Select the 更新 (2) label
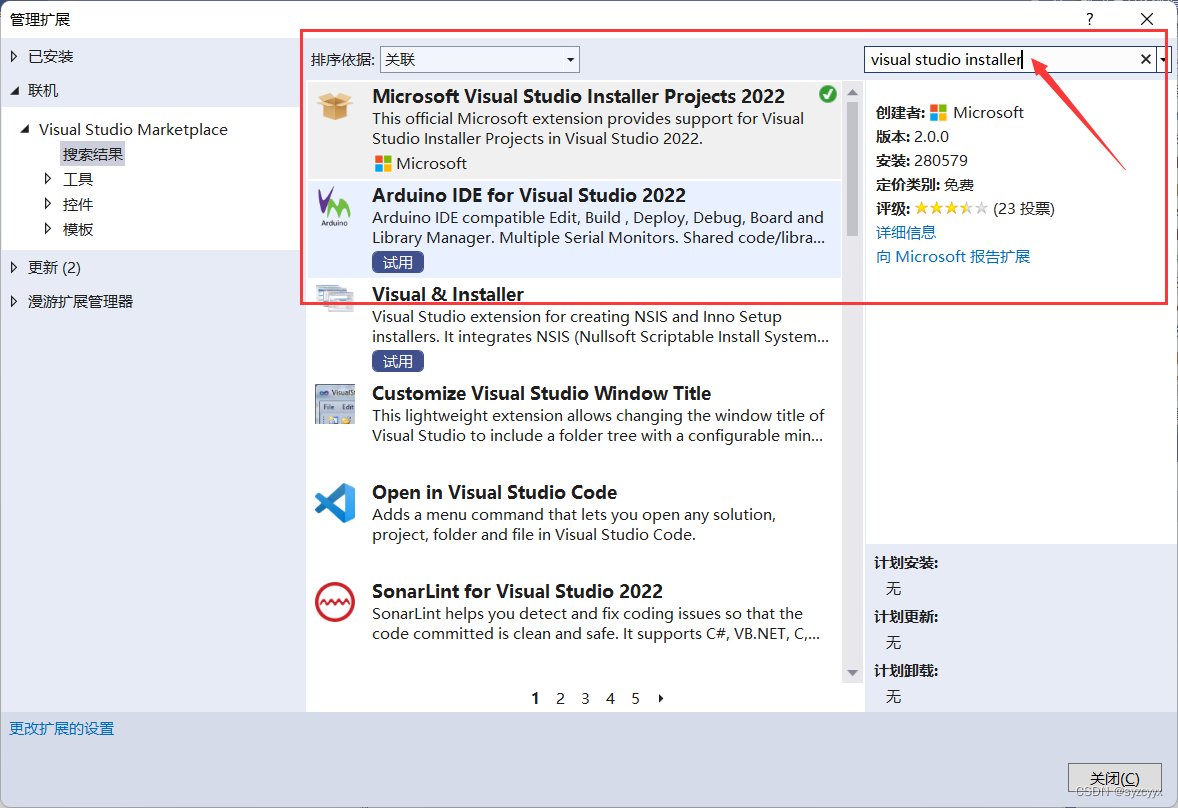This screenshot has height=808, width=1178. pos(54,267)
